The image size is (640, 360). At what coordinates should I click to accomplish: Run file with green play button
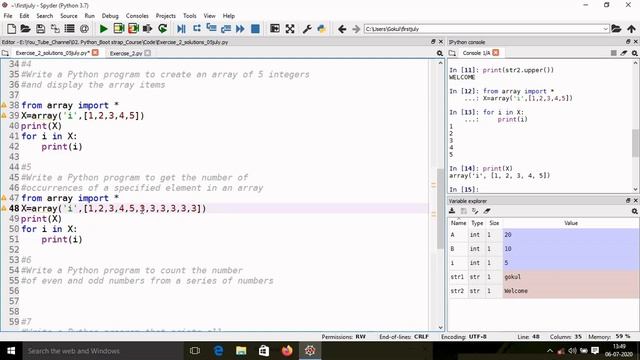pyautogui.click(x=103, y=29)
